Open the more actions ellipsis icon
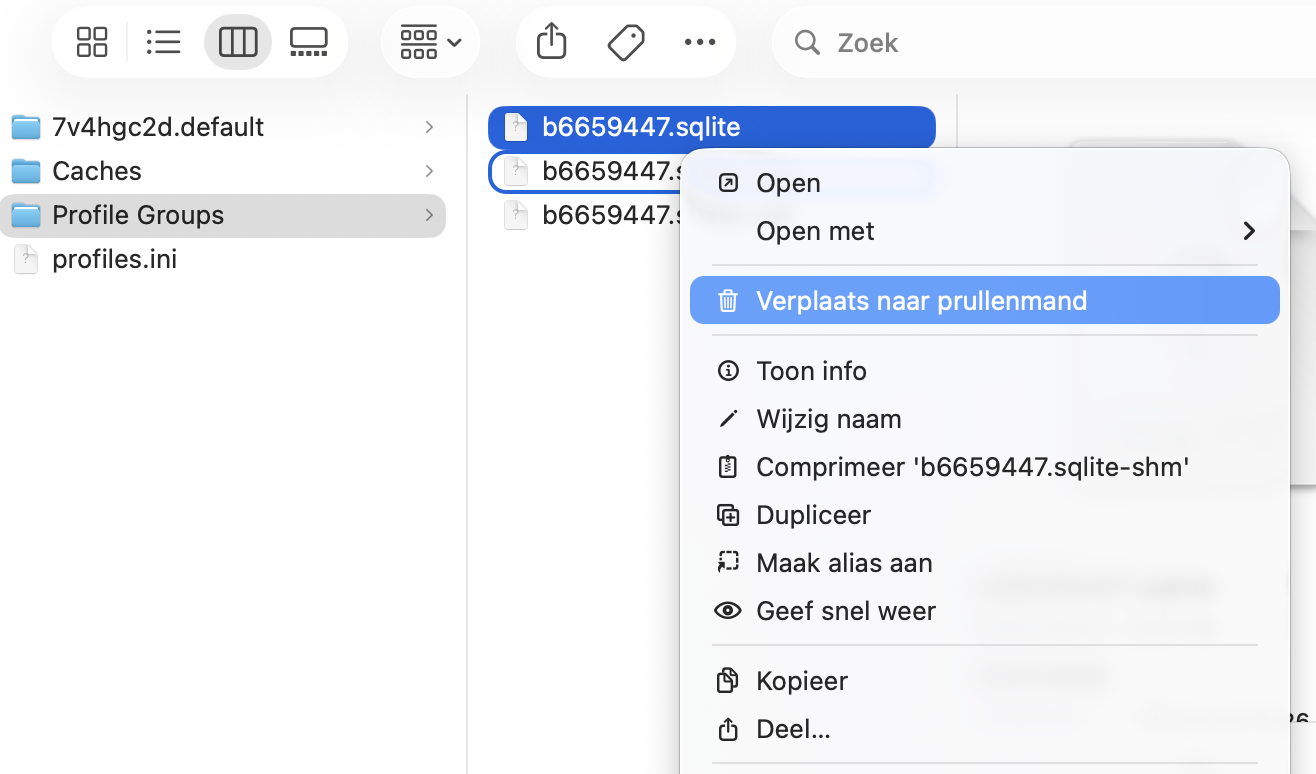This screenshot has width=1316, height=774. point(700,42)
